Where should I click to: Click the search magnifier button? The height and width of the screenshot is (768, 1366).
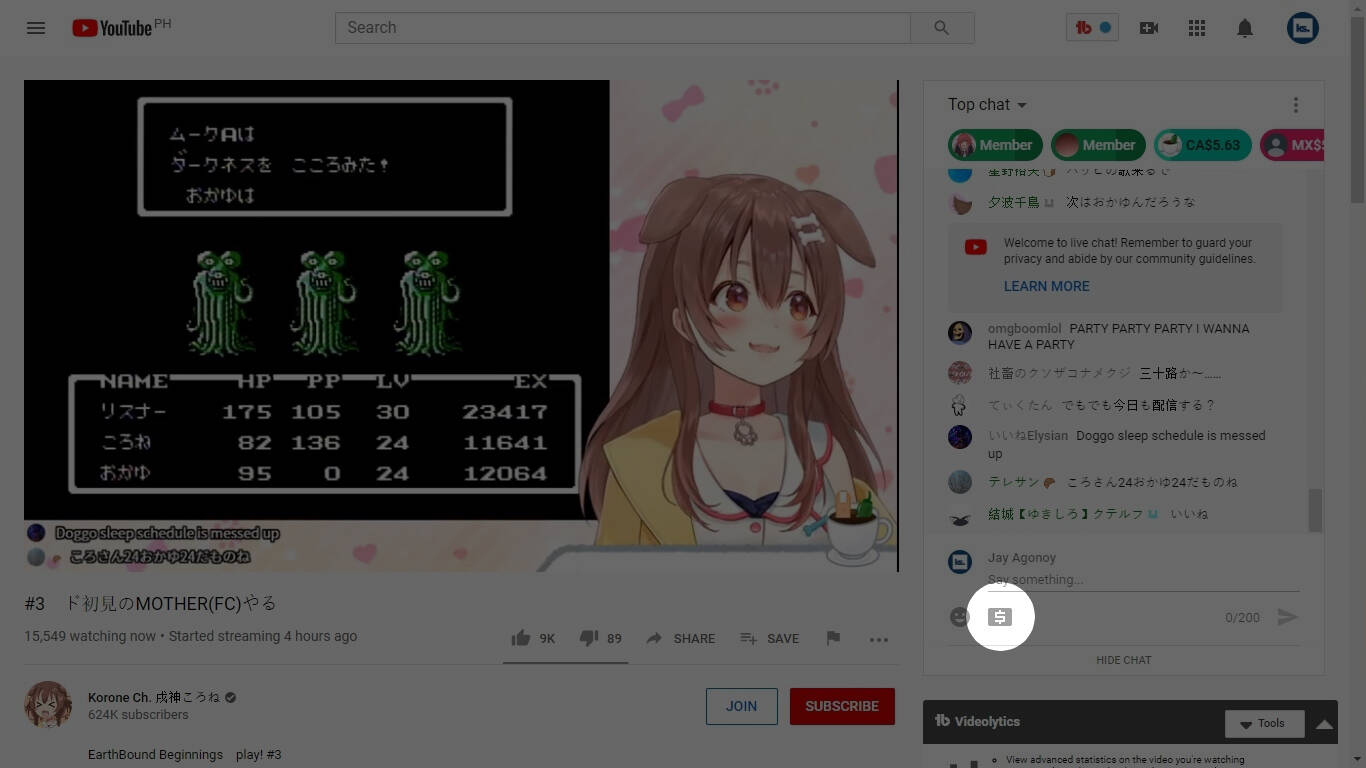tap(941, 28)
